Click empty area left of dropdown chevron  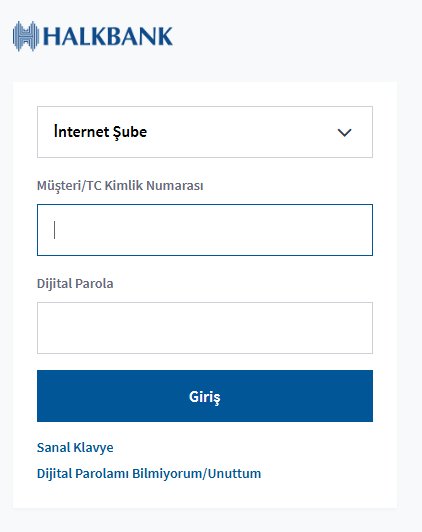pos(241,132)
